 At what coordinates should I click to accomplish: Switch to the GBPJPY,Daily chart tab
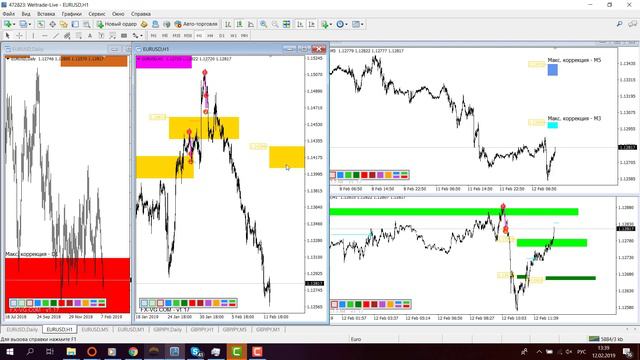coord(167,329)
